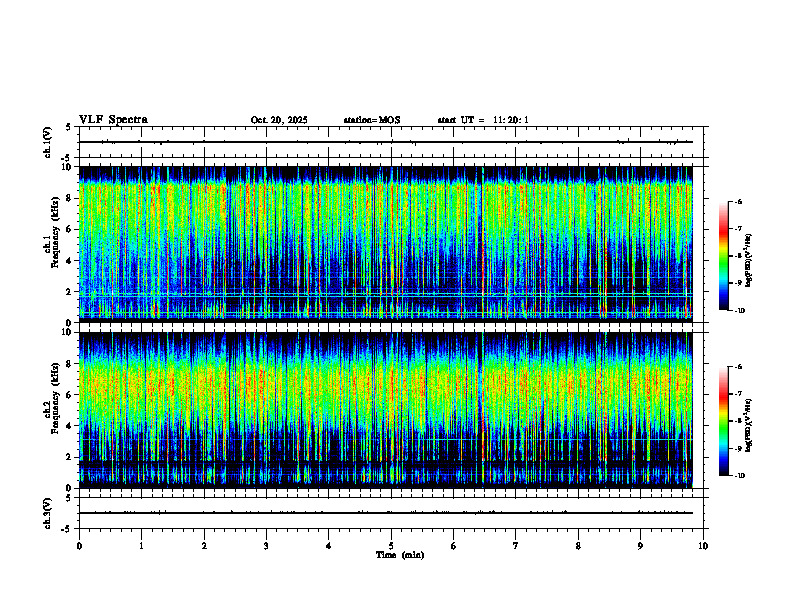Select the ch.2 colorbar log(PSD) label
Screen dimensions: 792x612
(x=749, y=426)
